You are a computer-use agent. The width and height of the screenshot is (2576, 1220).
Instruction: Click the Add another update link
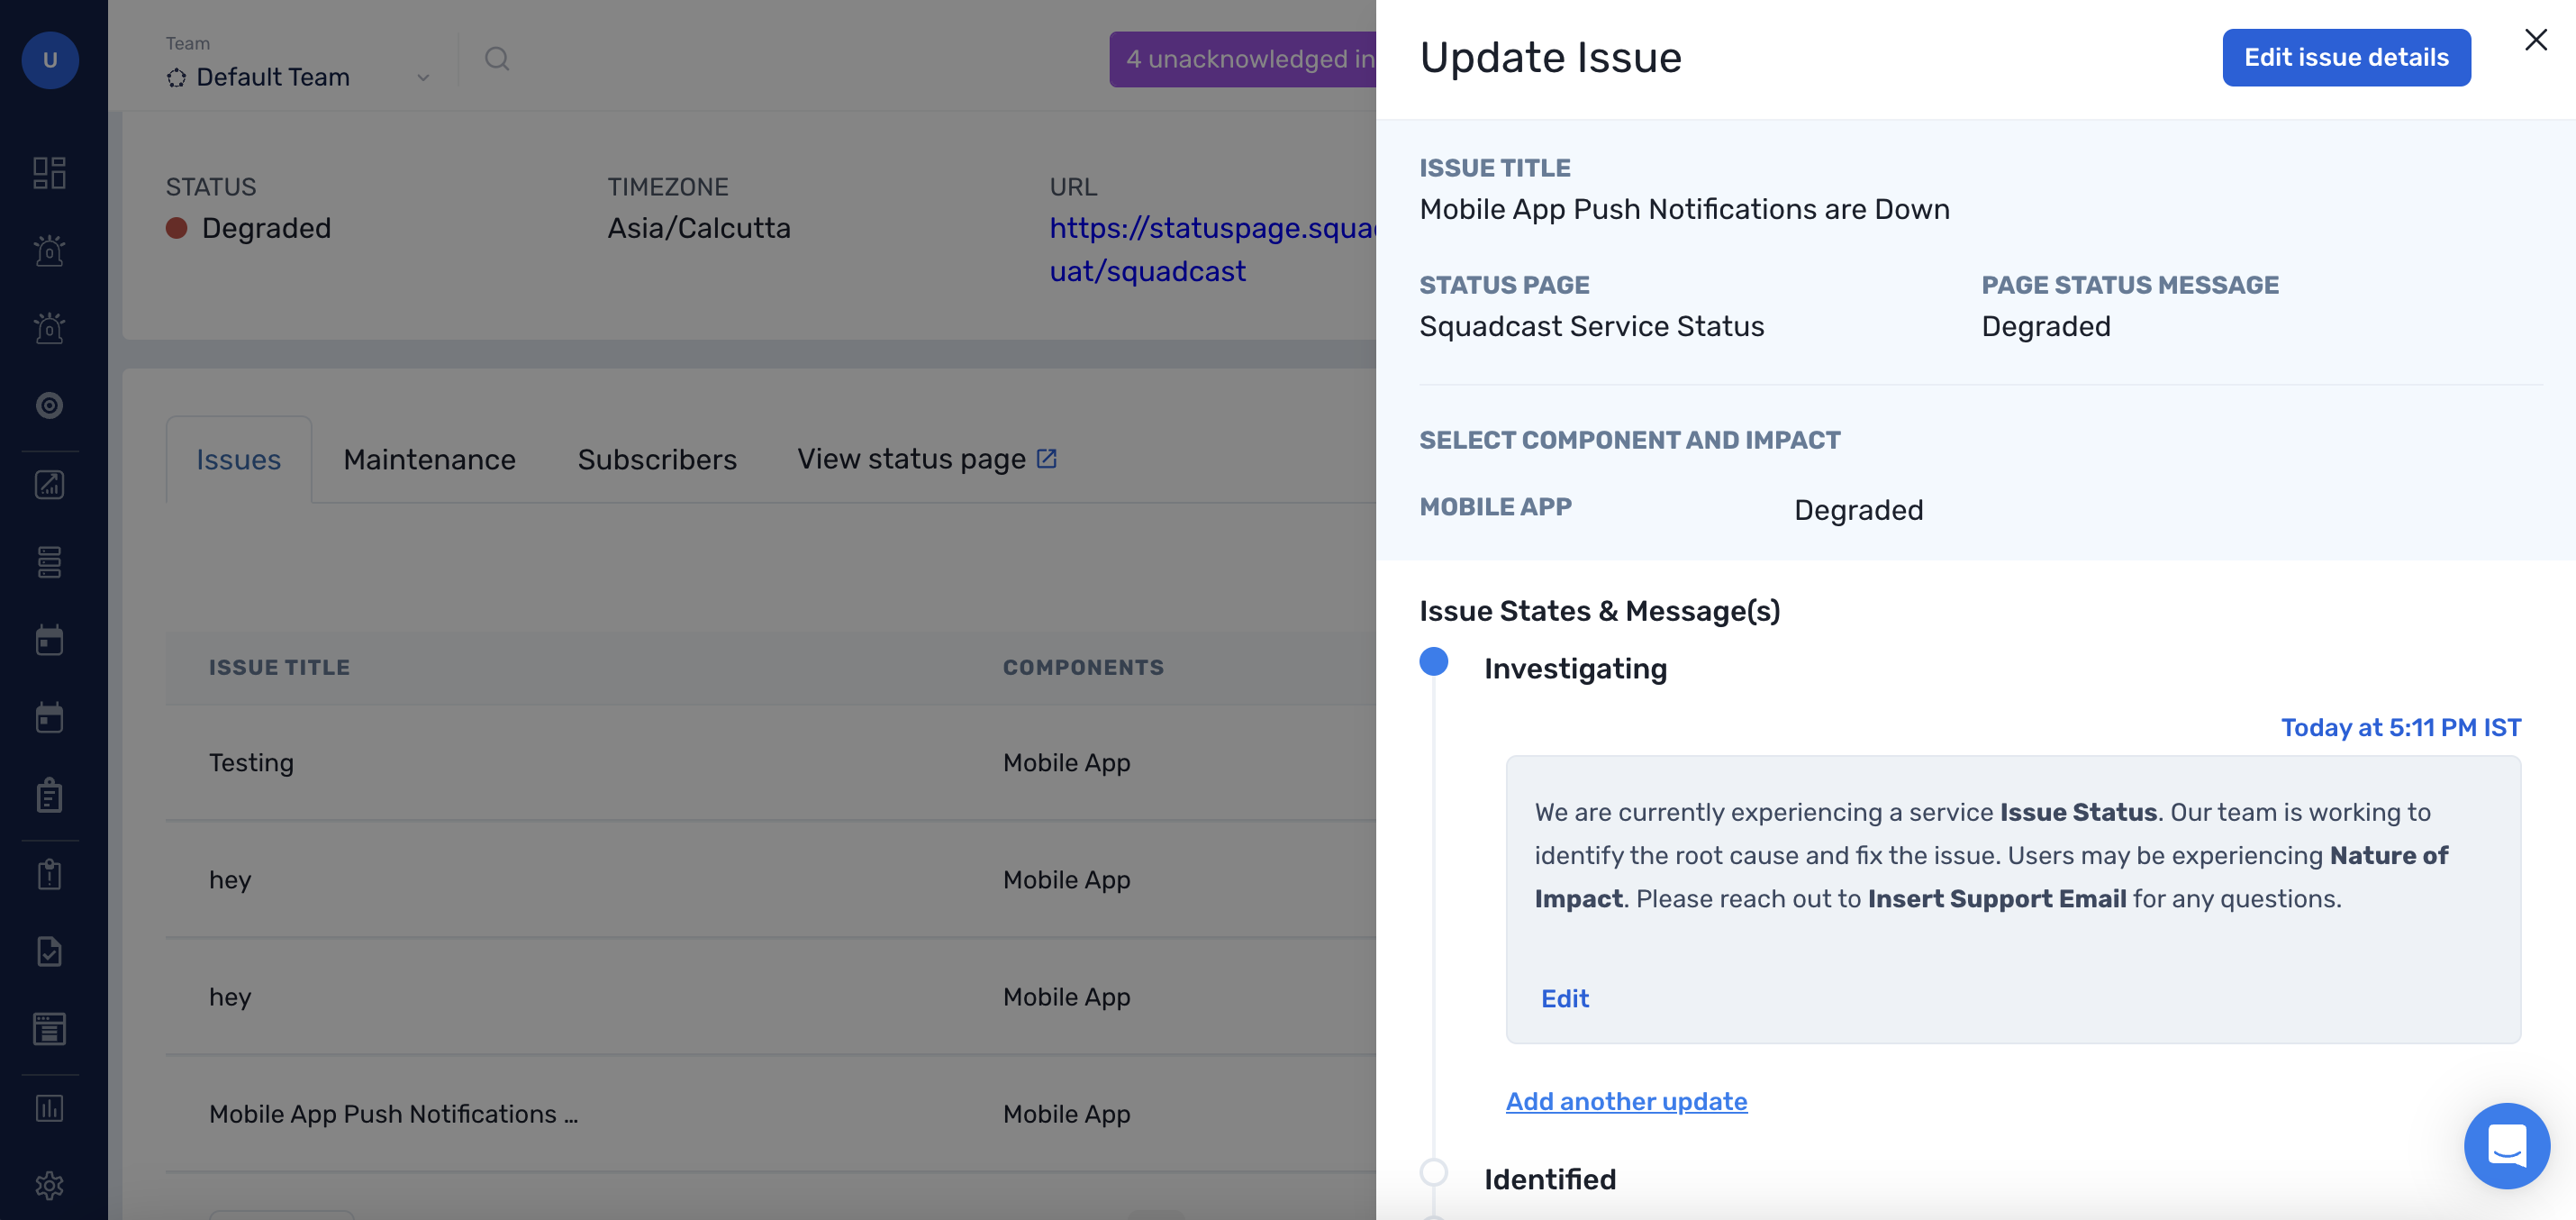pos(1626,1101)
